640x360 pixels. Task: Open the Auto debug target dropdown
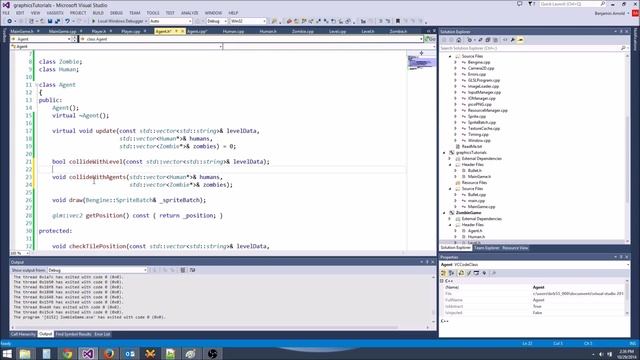coord(171,21)
